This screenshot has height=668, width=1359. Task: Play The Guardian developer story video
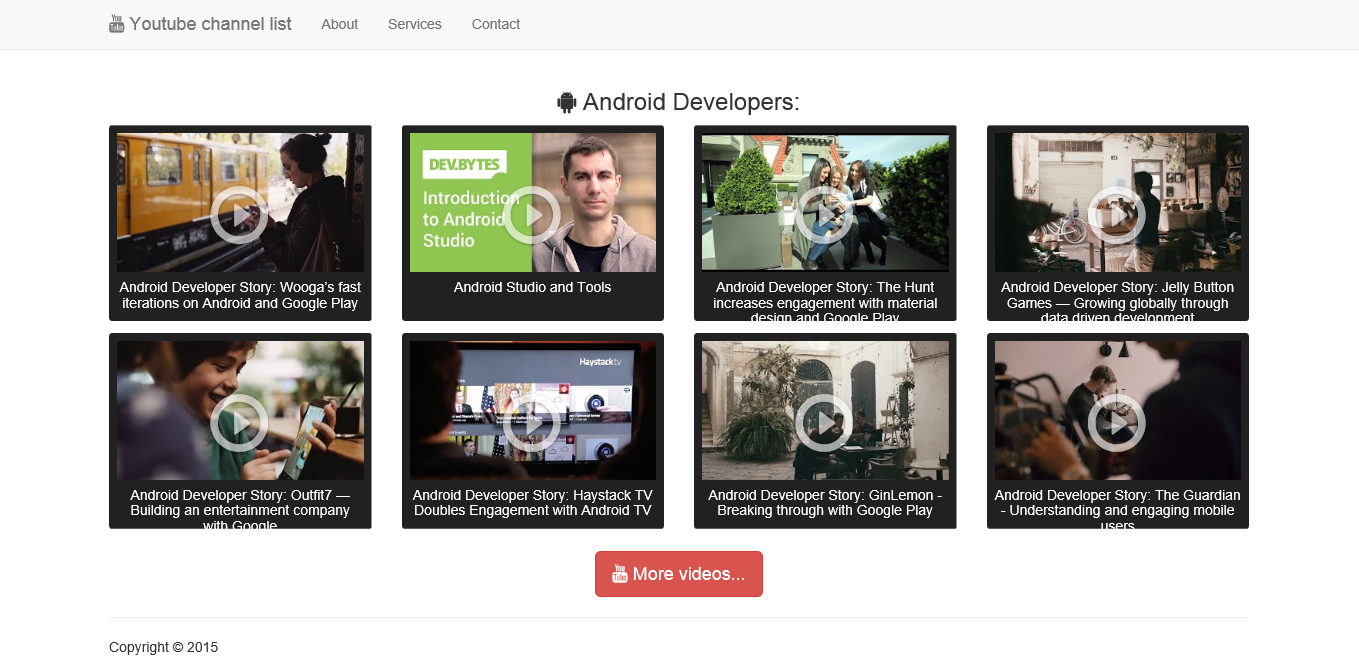[1117, 423]
